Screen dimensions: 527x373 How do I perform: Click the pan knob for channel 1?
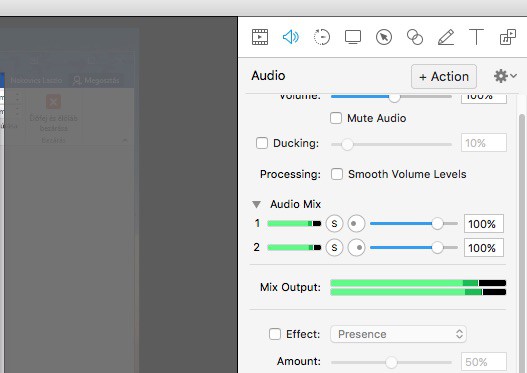(356, 223)
